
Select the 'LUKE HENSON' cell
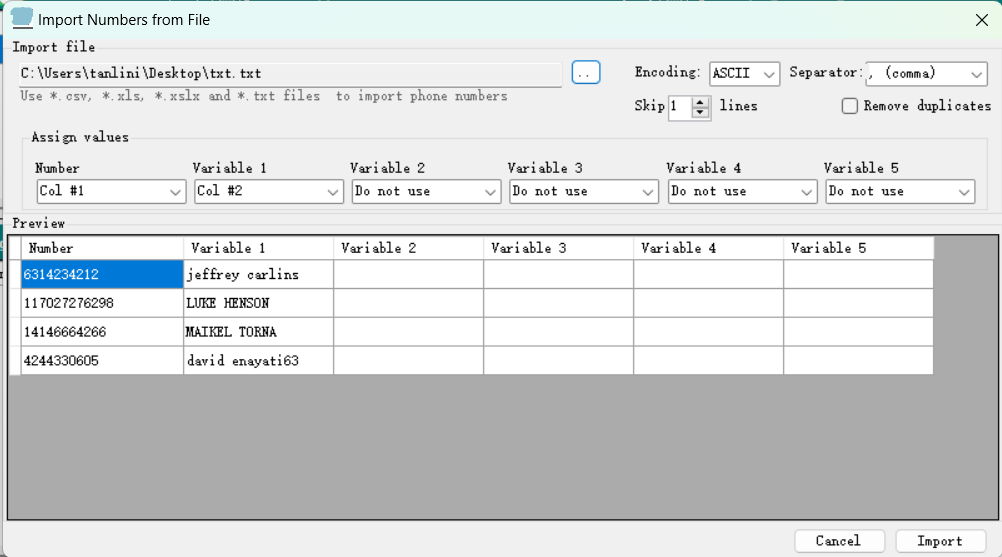pyautogui.click(x=258, y=303)
